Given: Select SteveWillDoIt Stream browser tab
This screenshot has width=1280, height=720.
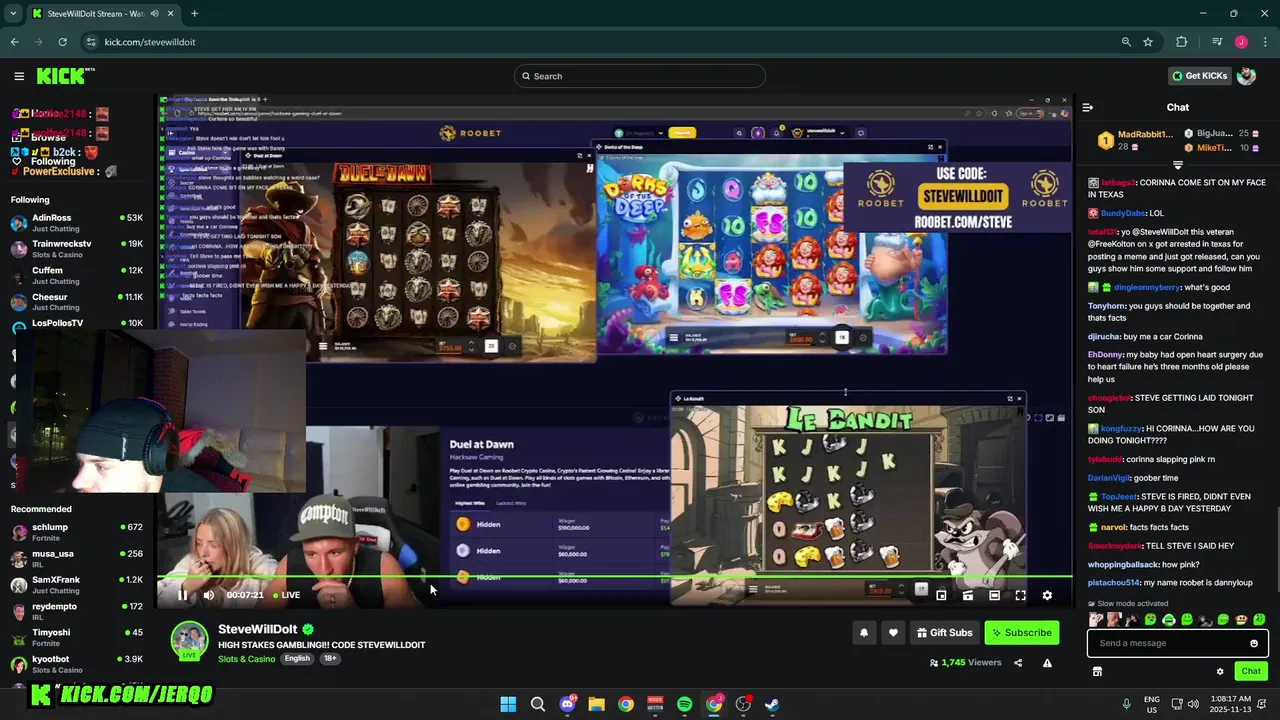Looking at the screenshot, I should [102, 14].
